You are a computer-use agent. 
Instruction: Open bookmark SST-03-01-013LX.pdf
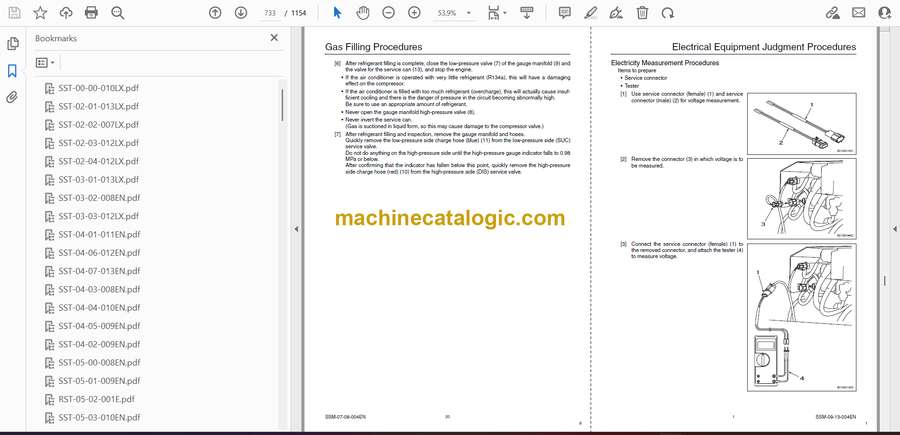pos(98,180)
